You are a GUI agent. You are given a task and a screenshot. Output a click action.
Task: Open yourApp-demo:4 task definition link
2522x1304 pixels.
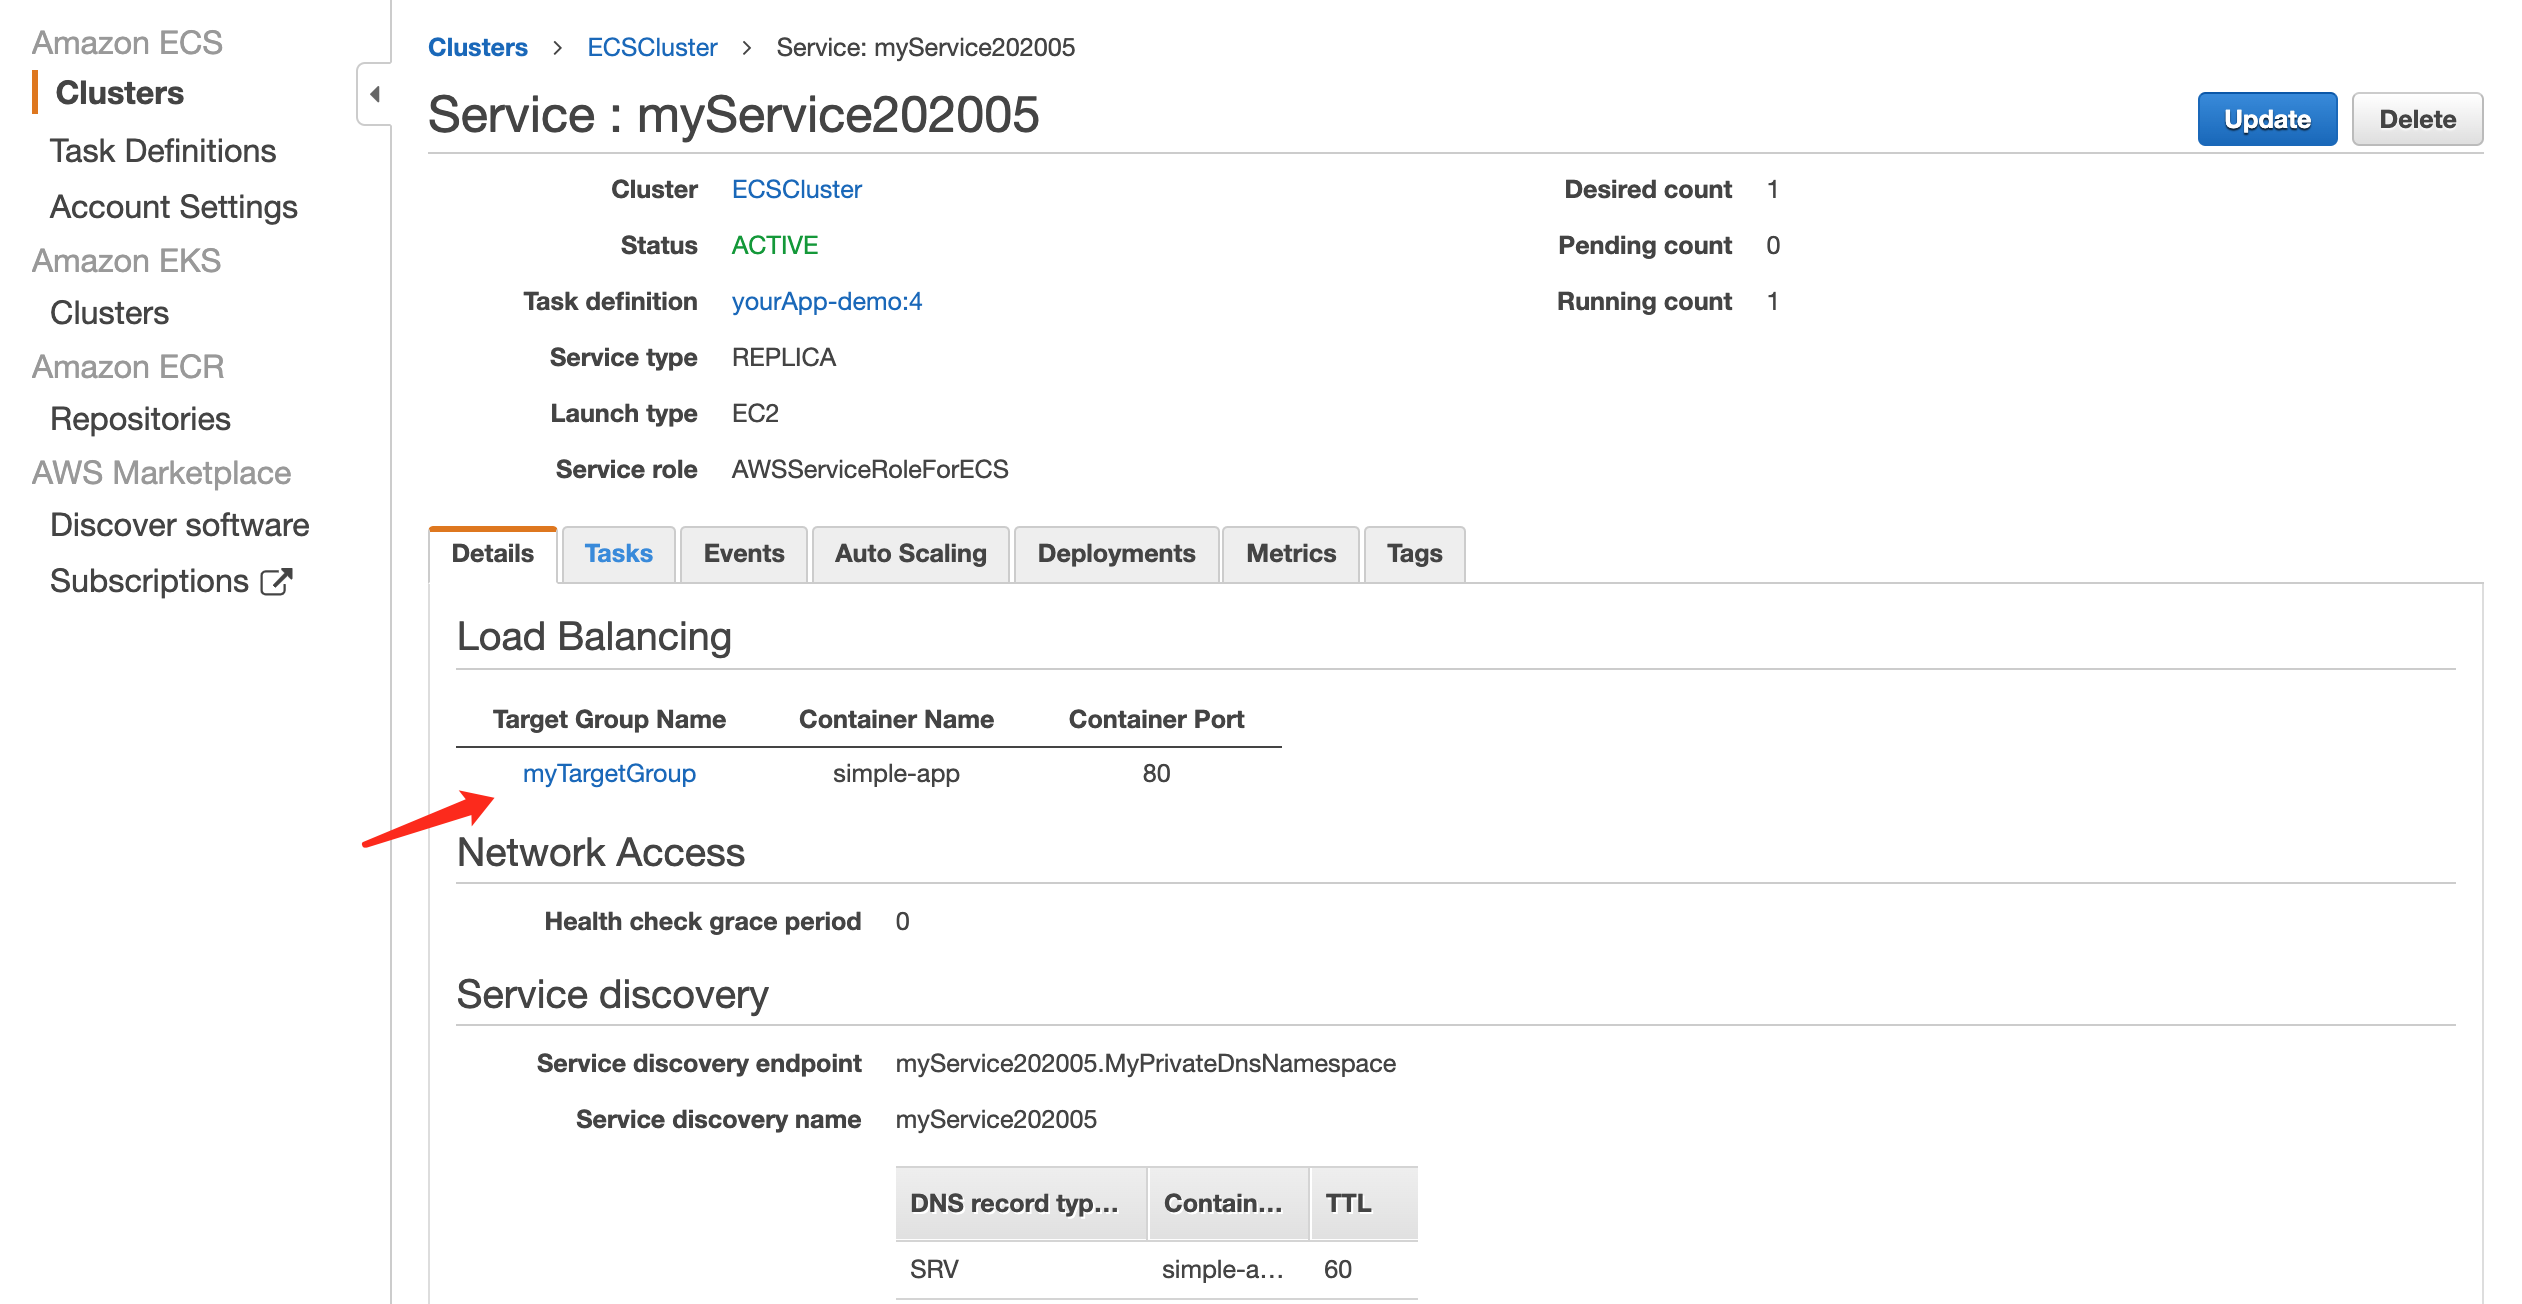826,302
